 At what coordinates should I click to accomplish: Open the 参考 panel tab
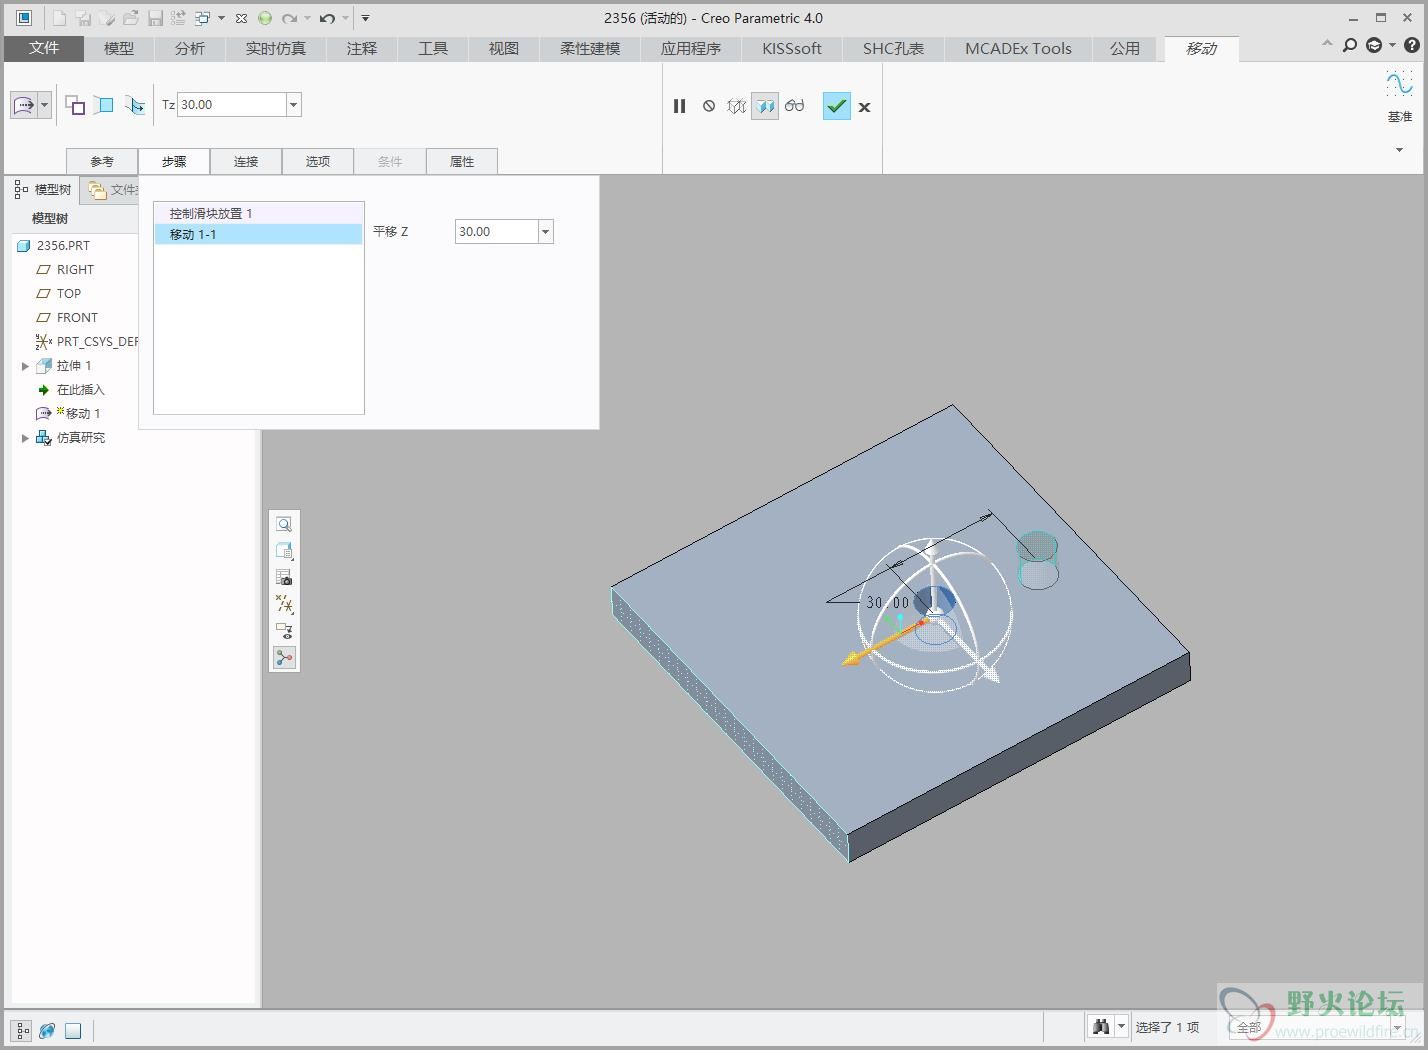[102, 161]
